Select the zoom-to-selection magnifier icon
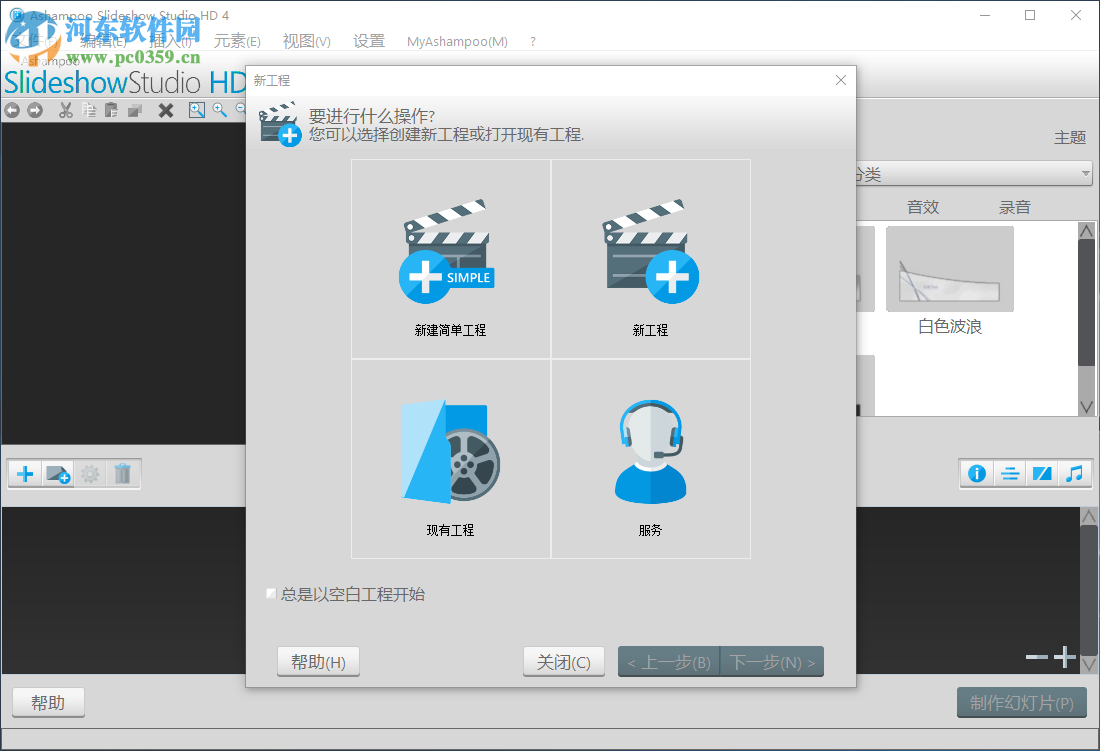Screen dimensions: 1100x751 click(x=197, y=110)
